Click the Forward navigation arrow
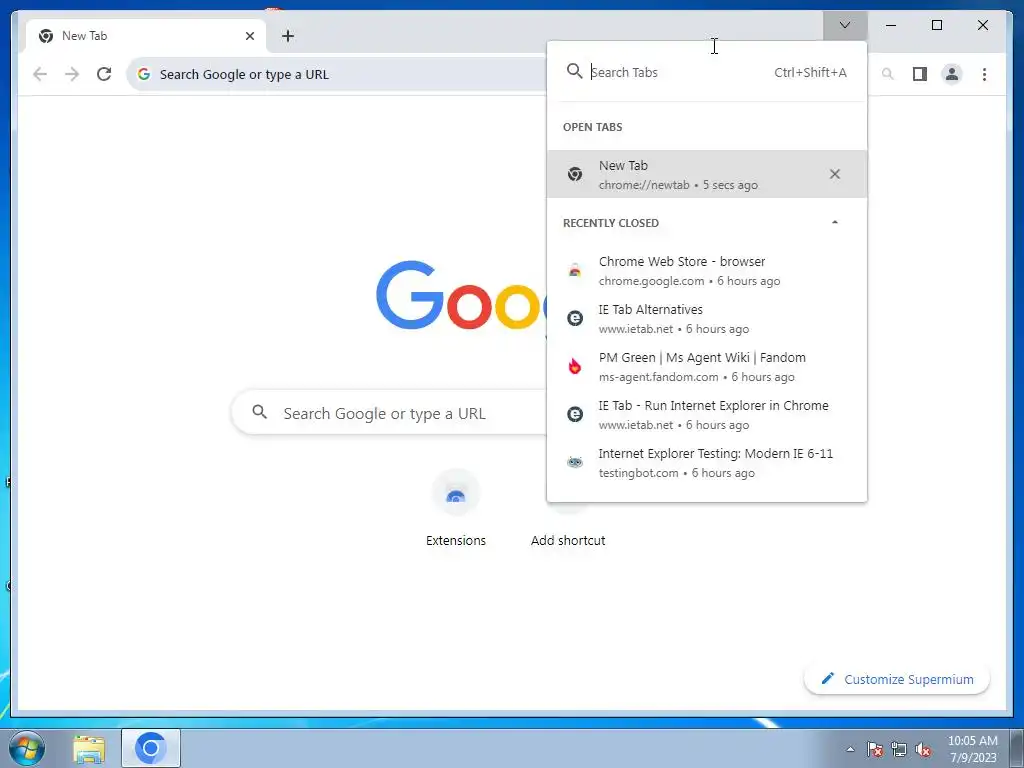This screenshot has height=768, width=1024. pyautogui.click(x=72, y=74)
